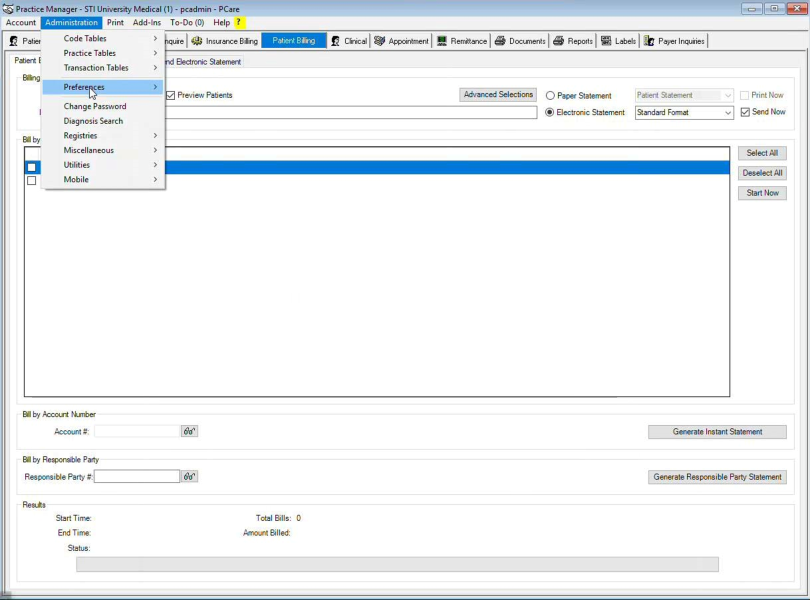Click the Payer Inquiries icon
The width and height of the screenshot is (810, 600).
(x=649, y=41)
